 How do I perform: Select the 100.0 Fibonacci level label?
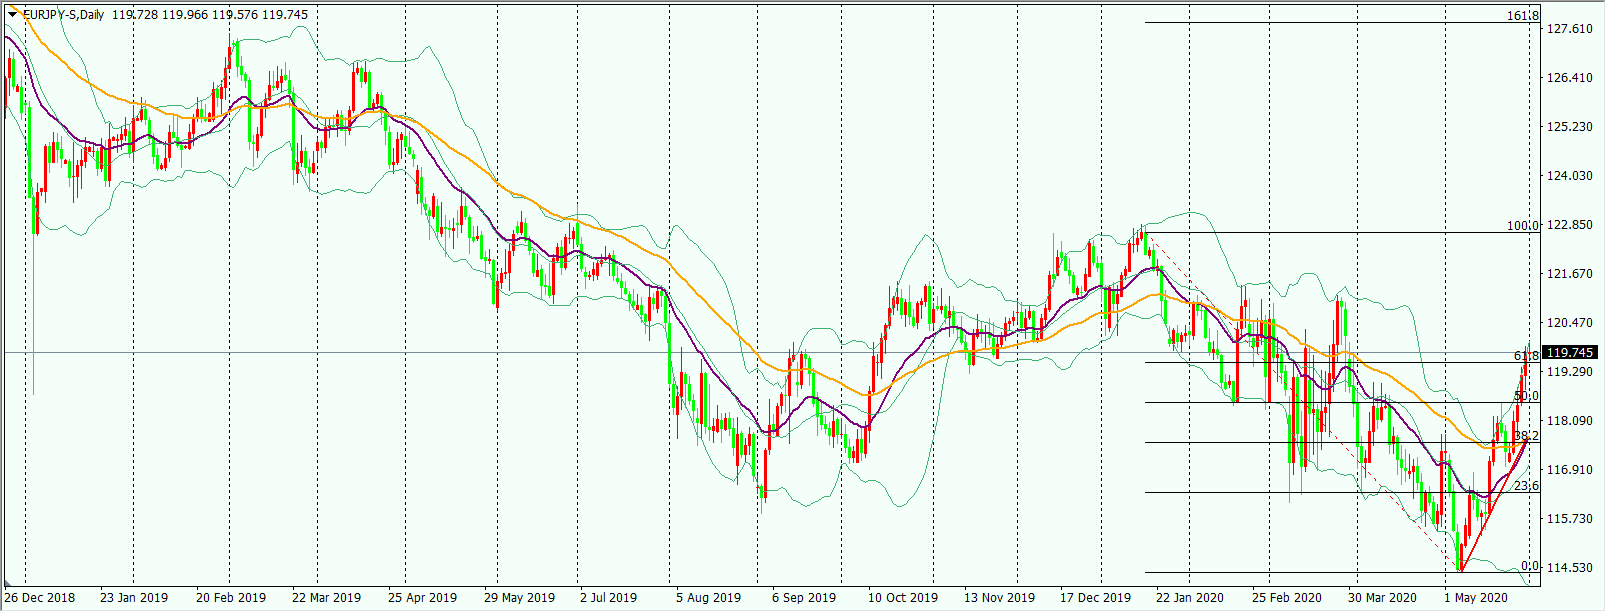pyautogui.click(x=1523, y=226)
